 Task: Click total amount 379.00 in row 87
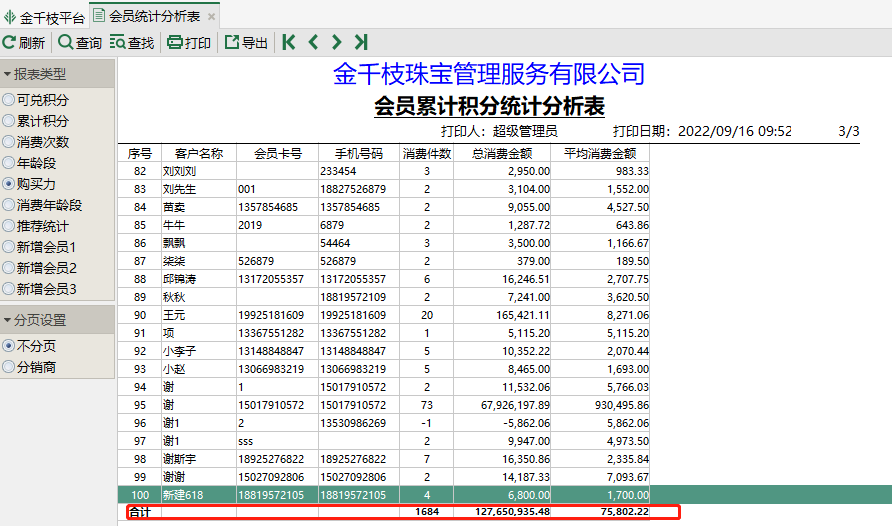pos(534,262)
